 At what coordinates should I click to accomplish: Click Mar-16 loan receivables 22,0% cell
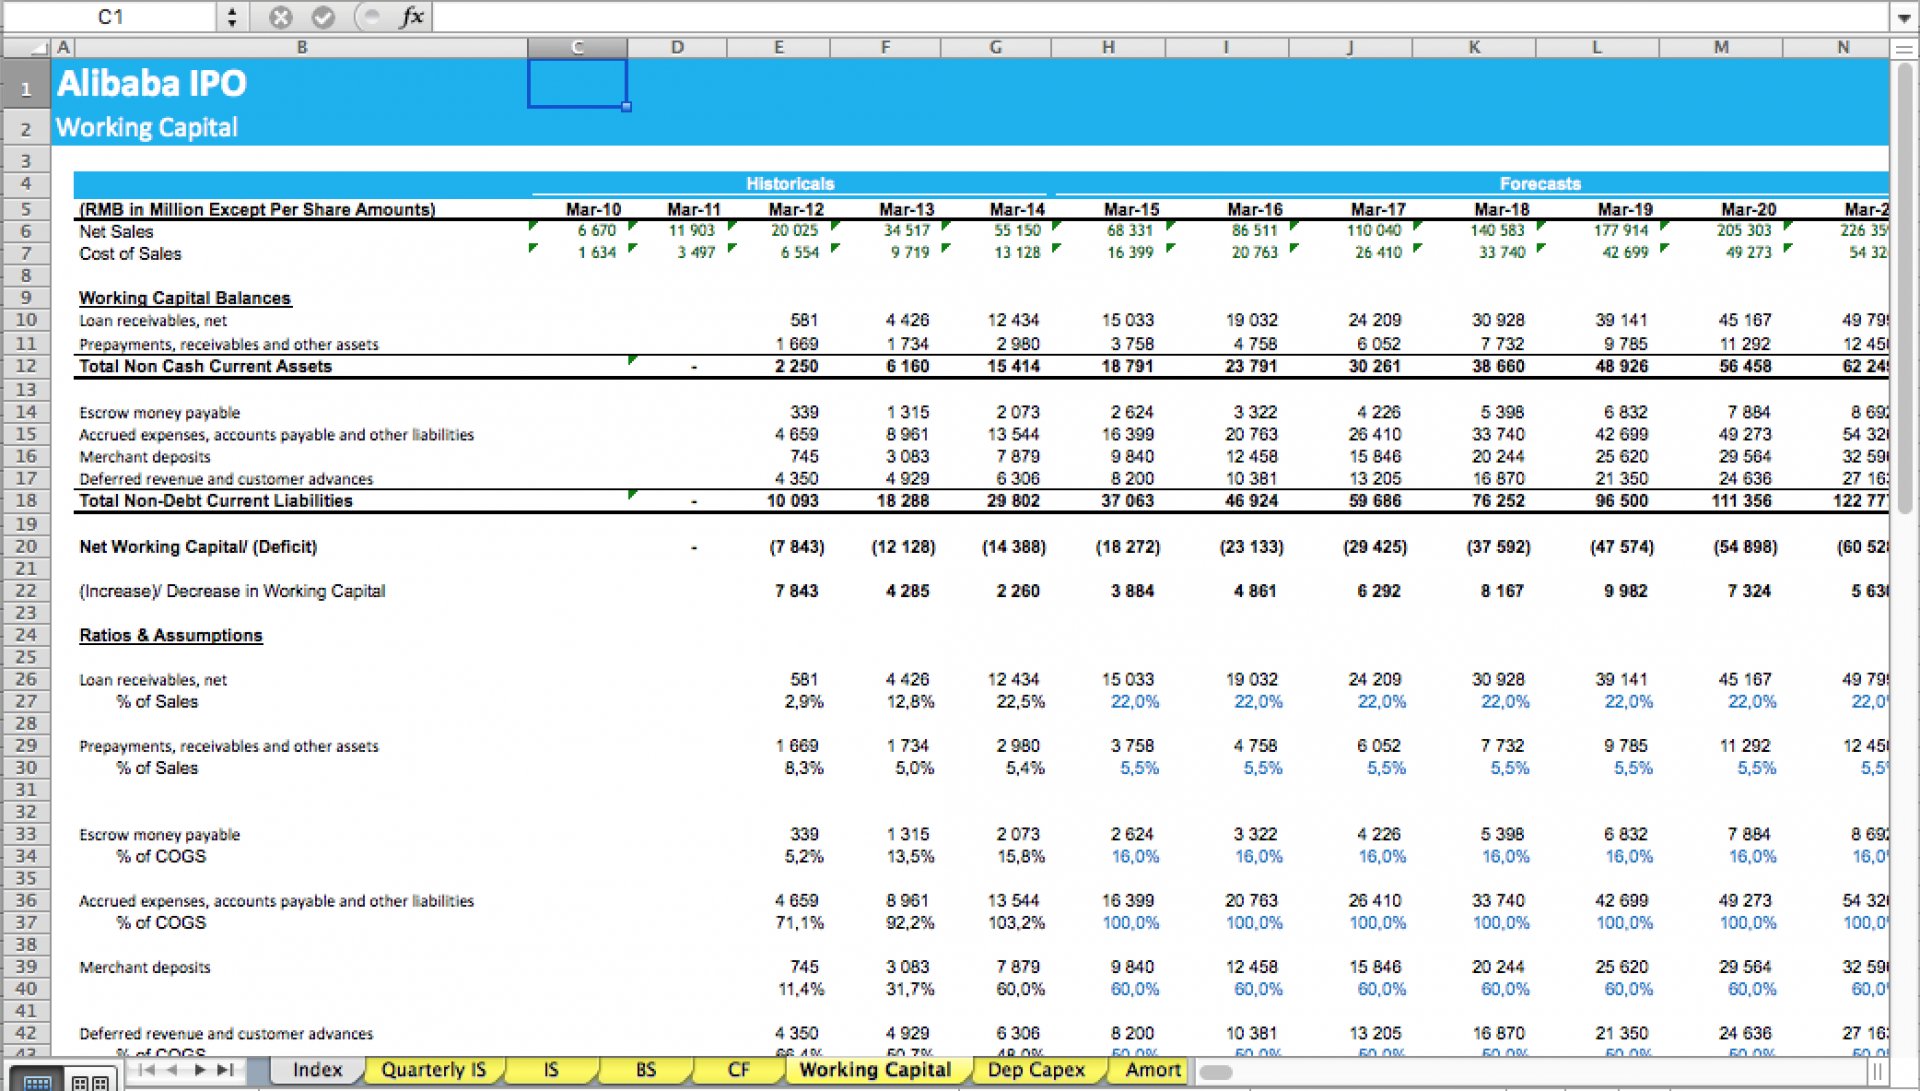coord(1258,702)
